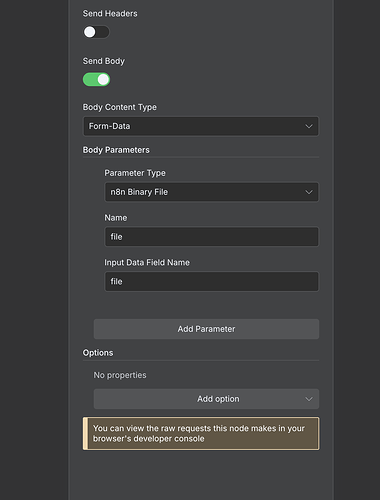Click the Add Parameter button

(206, 329)
